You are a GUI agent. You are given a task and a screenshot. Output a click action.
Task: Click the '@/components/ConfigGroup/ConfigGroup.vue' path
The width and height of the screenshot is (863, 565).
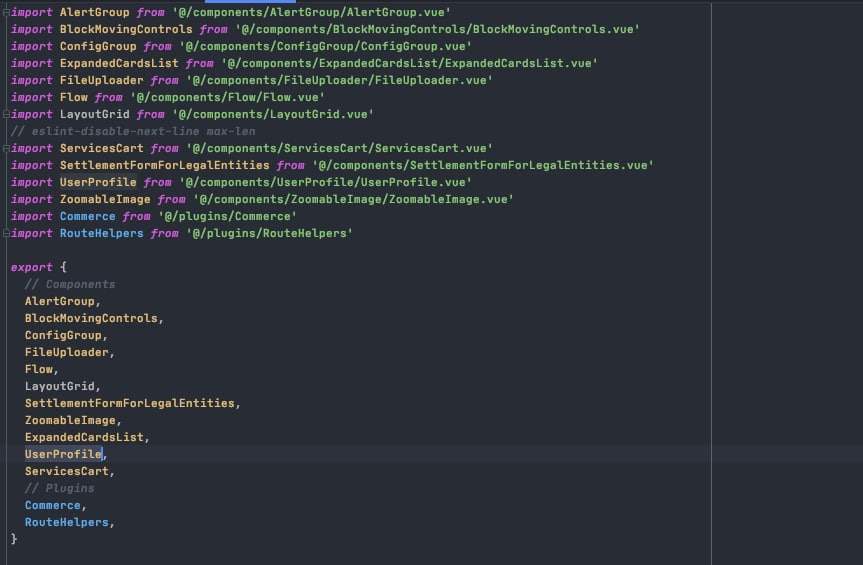325,46
